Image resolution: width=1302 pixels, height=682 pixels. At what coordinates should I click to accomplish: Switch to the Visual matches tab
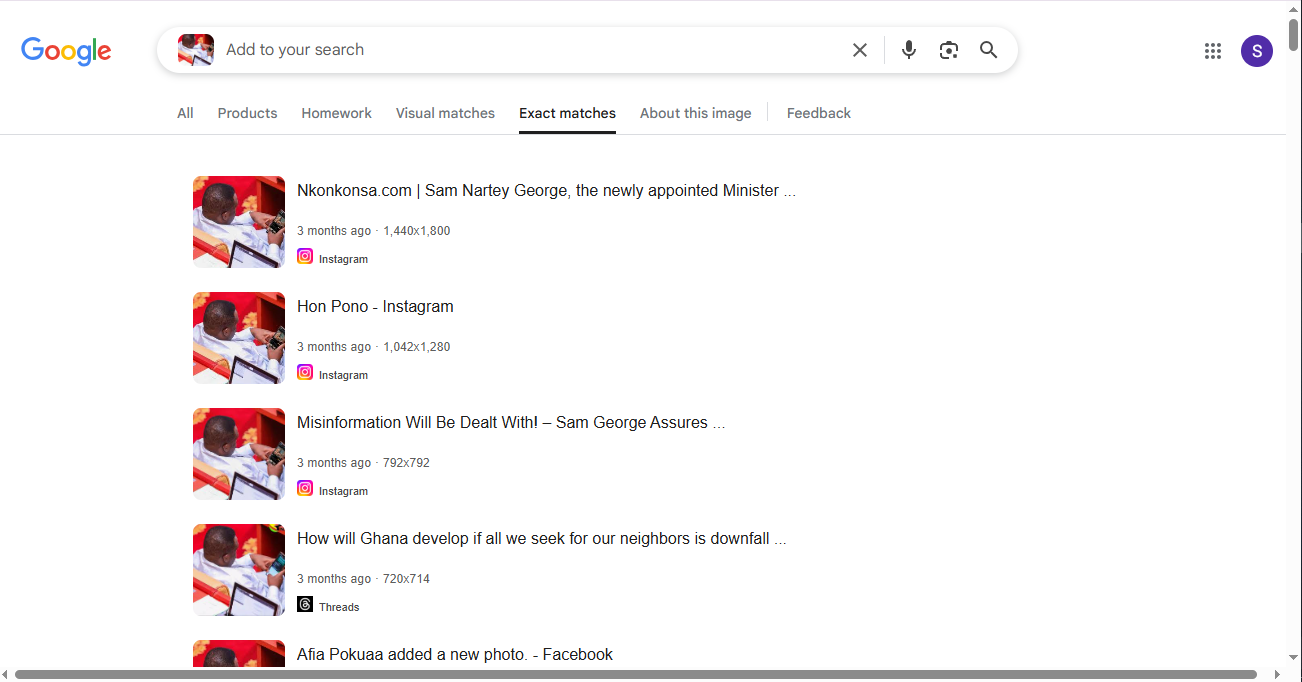[x=445, y=113]
